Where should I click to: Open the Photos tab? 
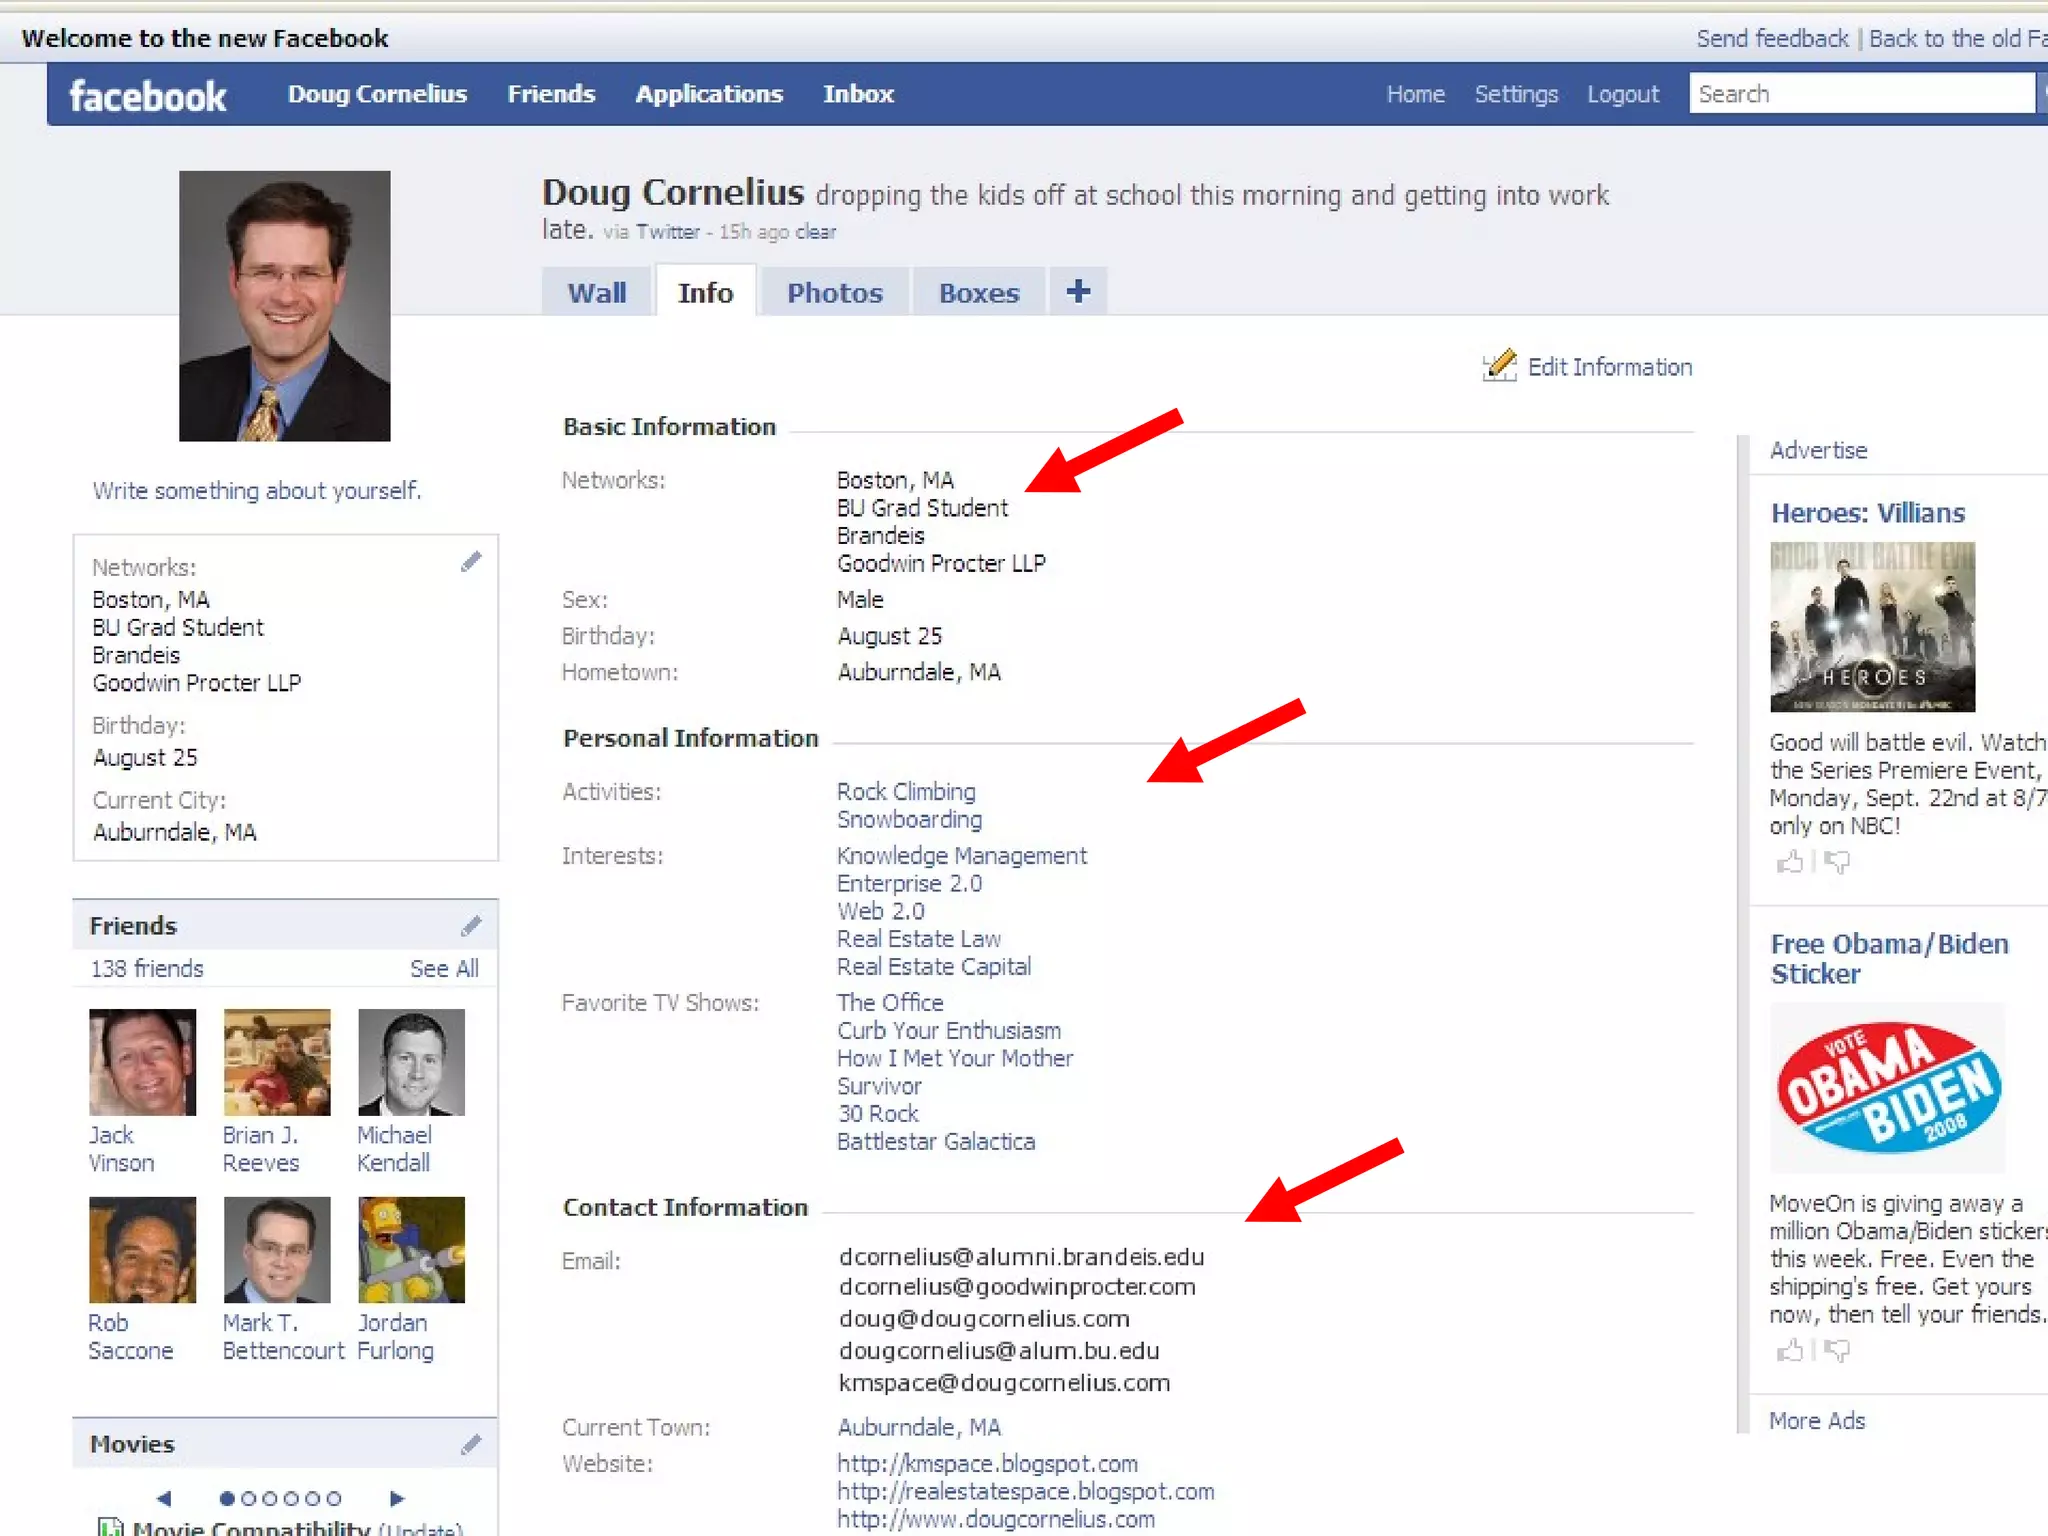834,293
